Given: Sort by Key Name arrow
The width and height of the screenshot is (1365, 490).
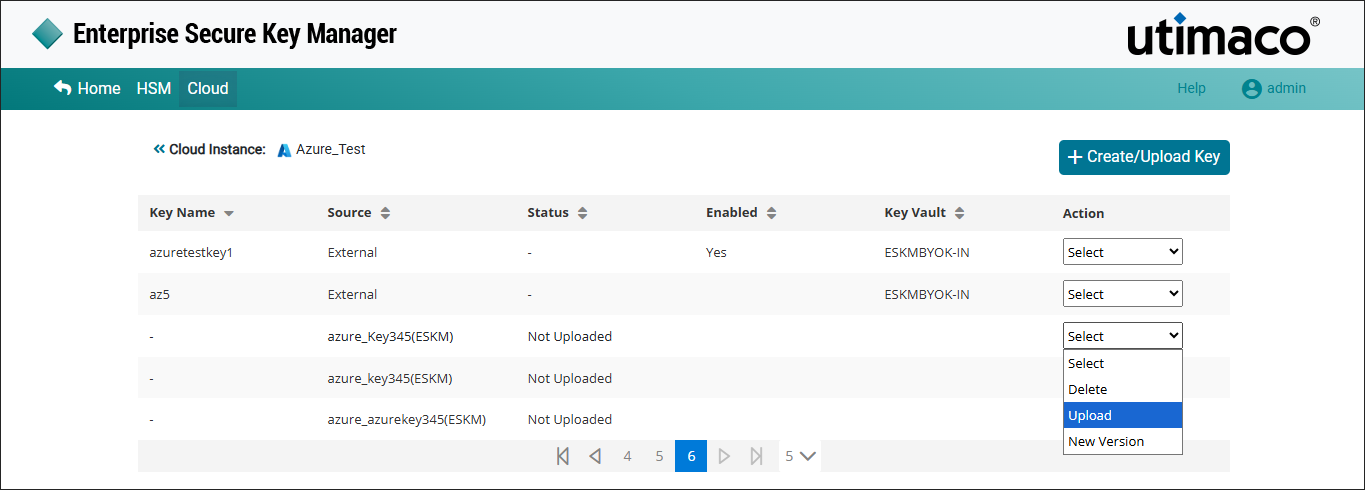Looking at the screenshot, I should (229, 213).
